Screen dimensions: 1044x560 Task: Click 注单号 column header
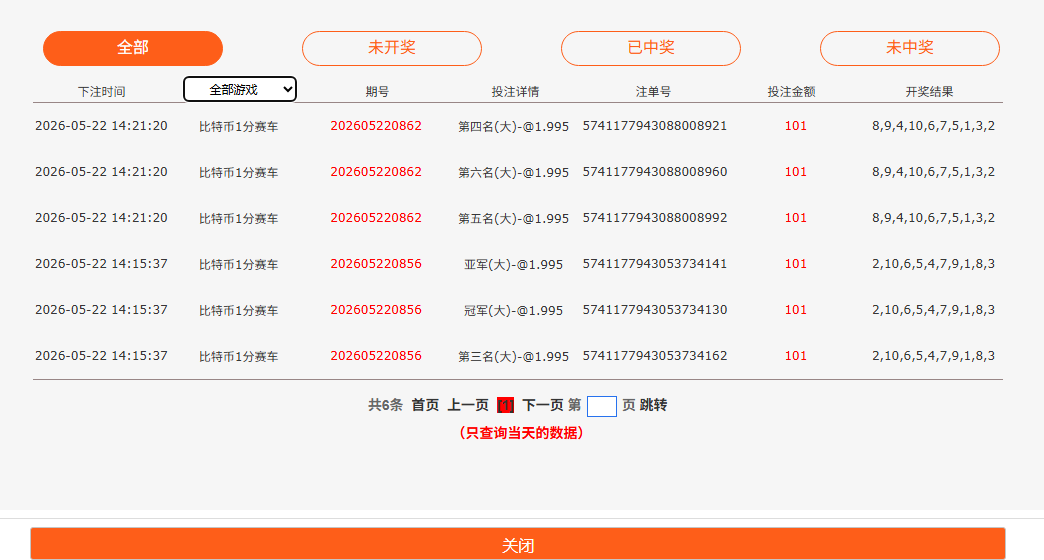point(653,92)
